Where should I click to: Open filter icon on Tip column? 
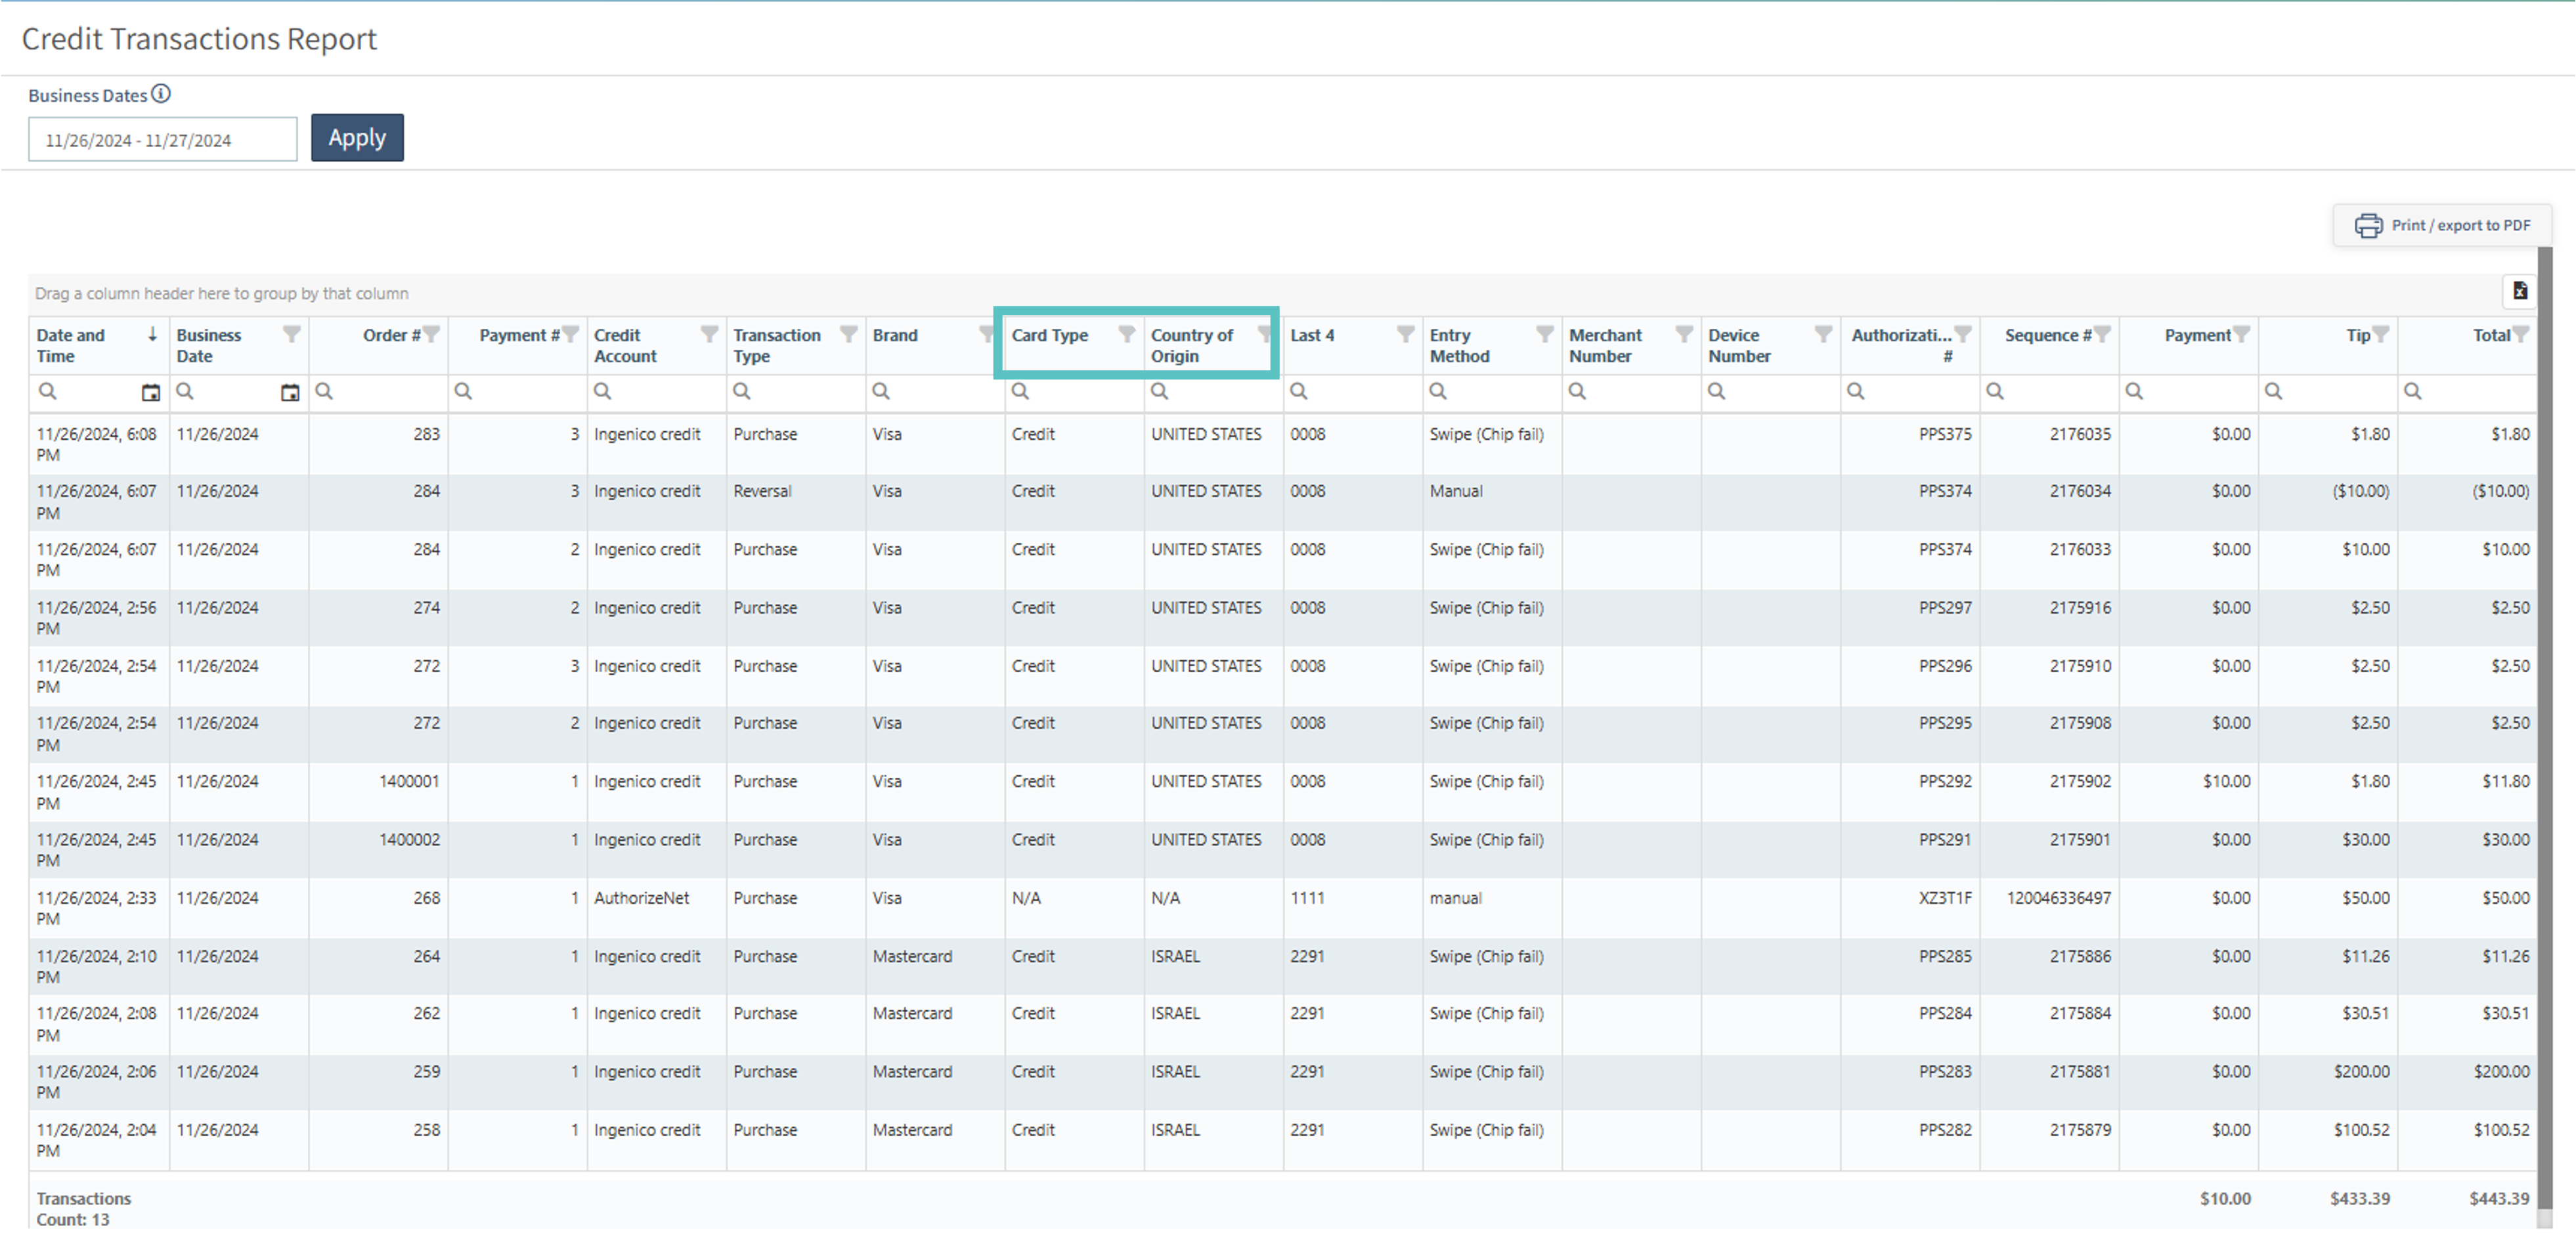click(x=2381, y=334)
